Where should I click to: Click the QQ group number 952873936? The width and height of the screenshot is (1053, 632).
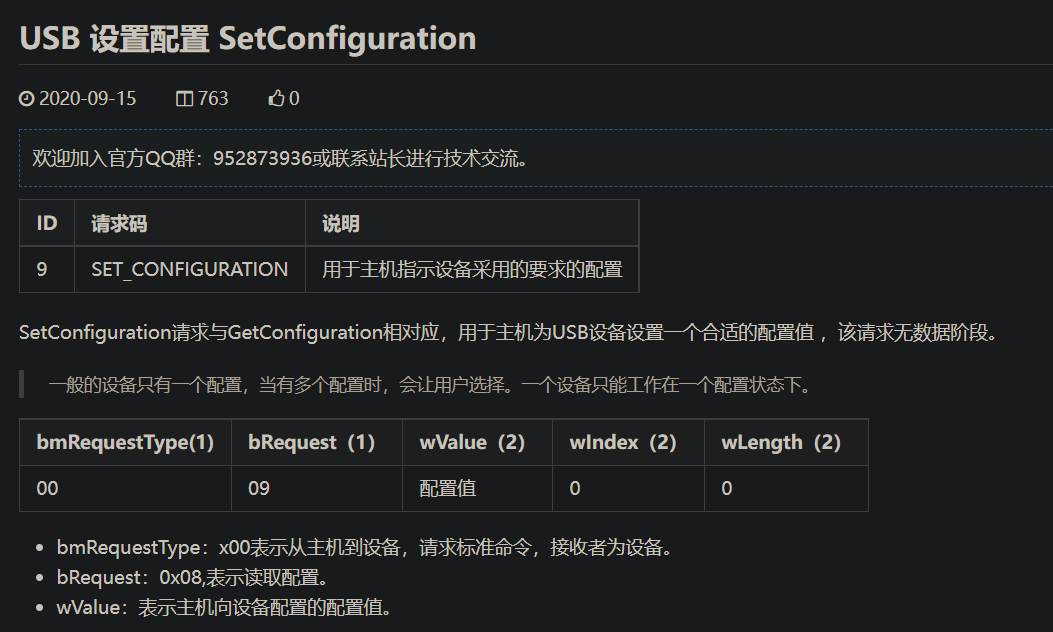point(263,158)
